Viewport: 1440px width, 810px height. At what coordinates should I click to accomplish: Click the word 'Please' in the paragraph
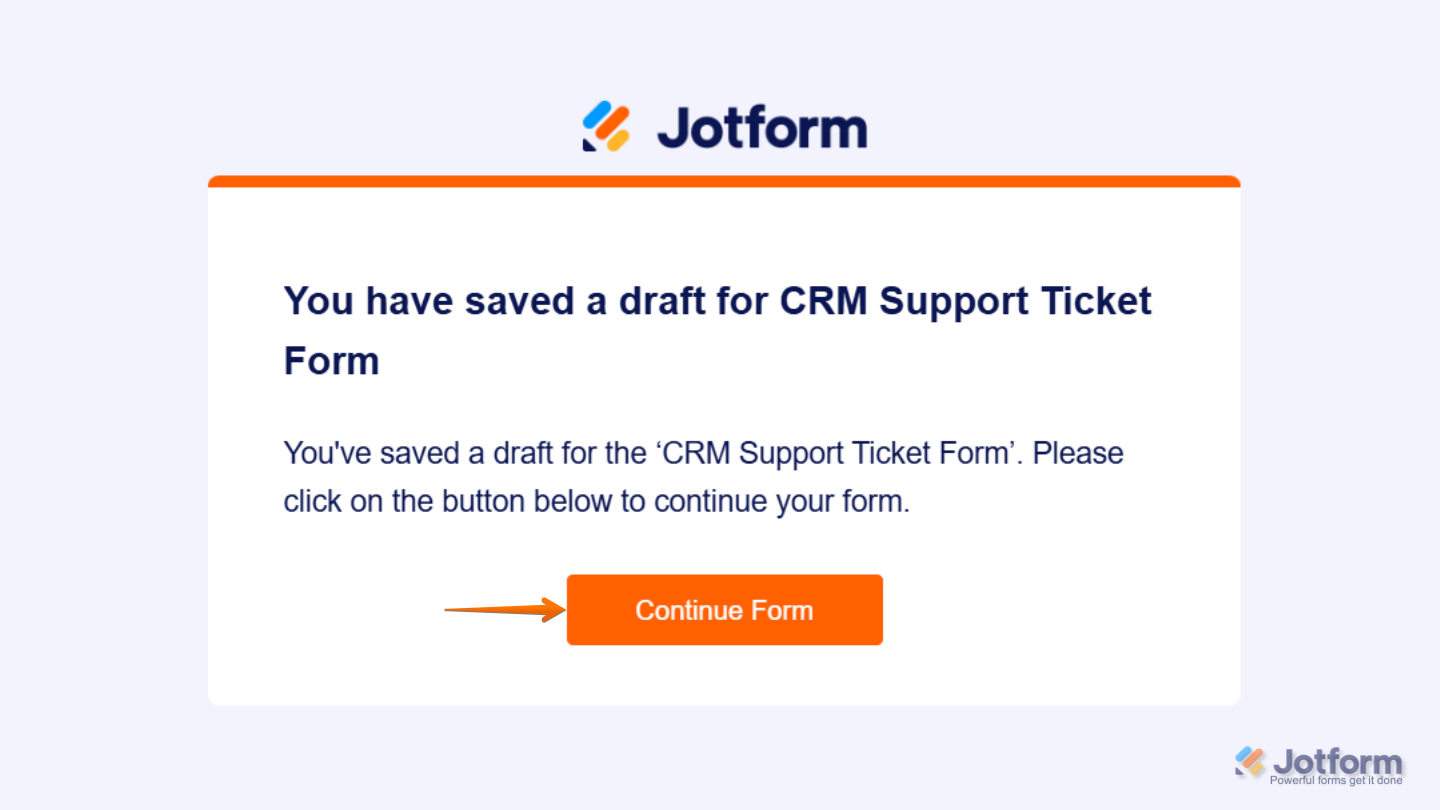[x=1077, y=453]
